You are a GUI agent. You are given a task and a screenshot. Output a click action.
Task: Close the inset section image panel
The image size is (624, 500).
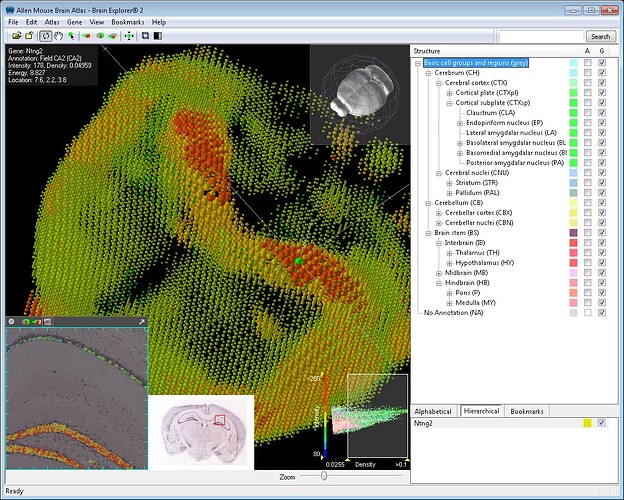click(11, 321)
